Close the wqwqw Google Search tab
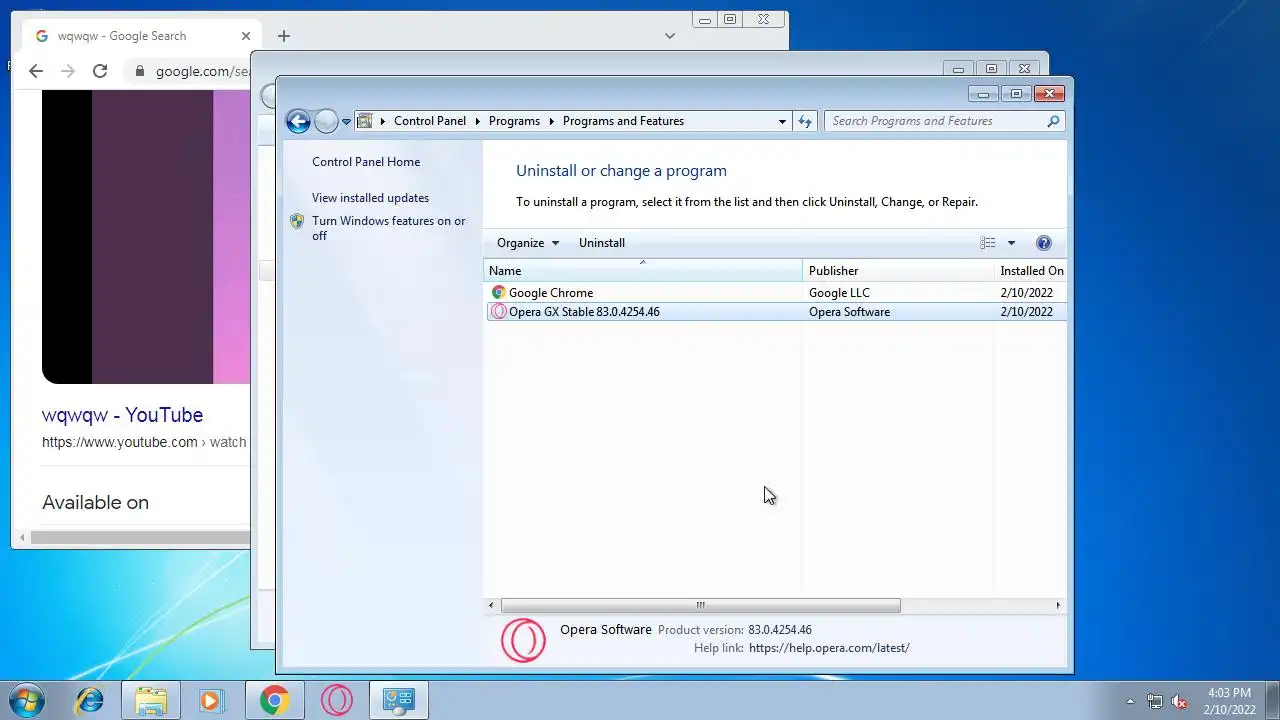The width and height of the screenshot is (1280, 720). tap(246, 36)
